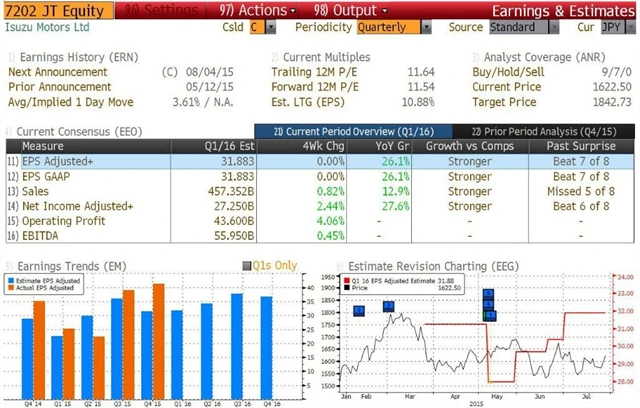Open the Csld dropdown arrow
The width and height of the screenshot is (640, 408).
click(271, 27)
